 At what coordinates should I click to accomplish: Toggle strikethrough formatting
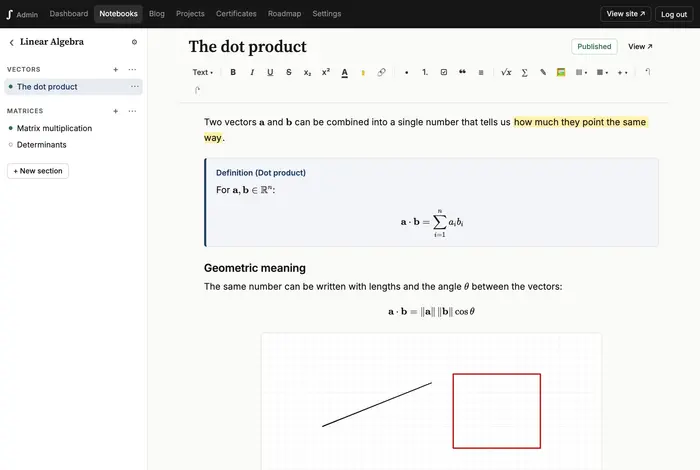pyautogui.click(x=289, y=72)
